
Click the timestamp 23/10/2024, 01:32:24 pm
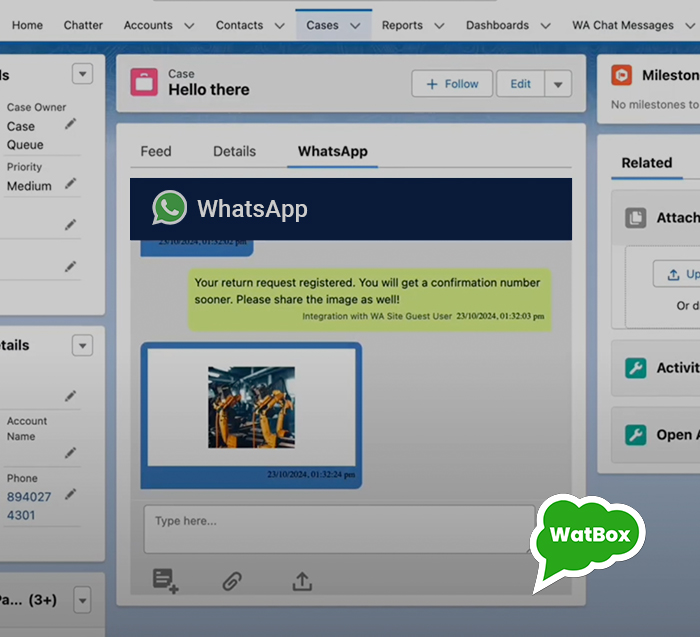(x=311, y=474)
